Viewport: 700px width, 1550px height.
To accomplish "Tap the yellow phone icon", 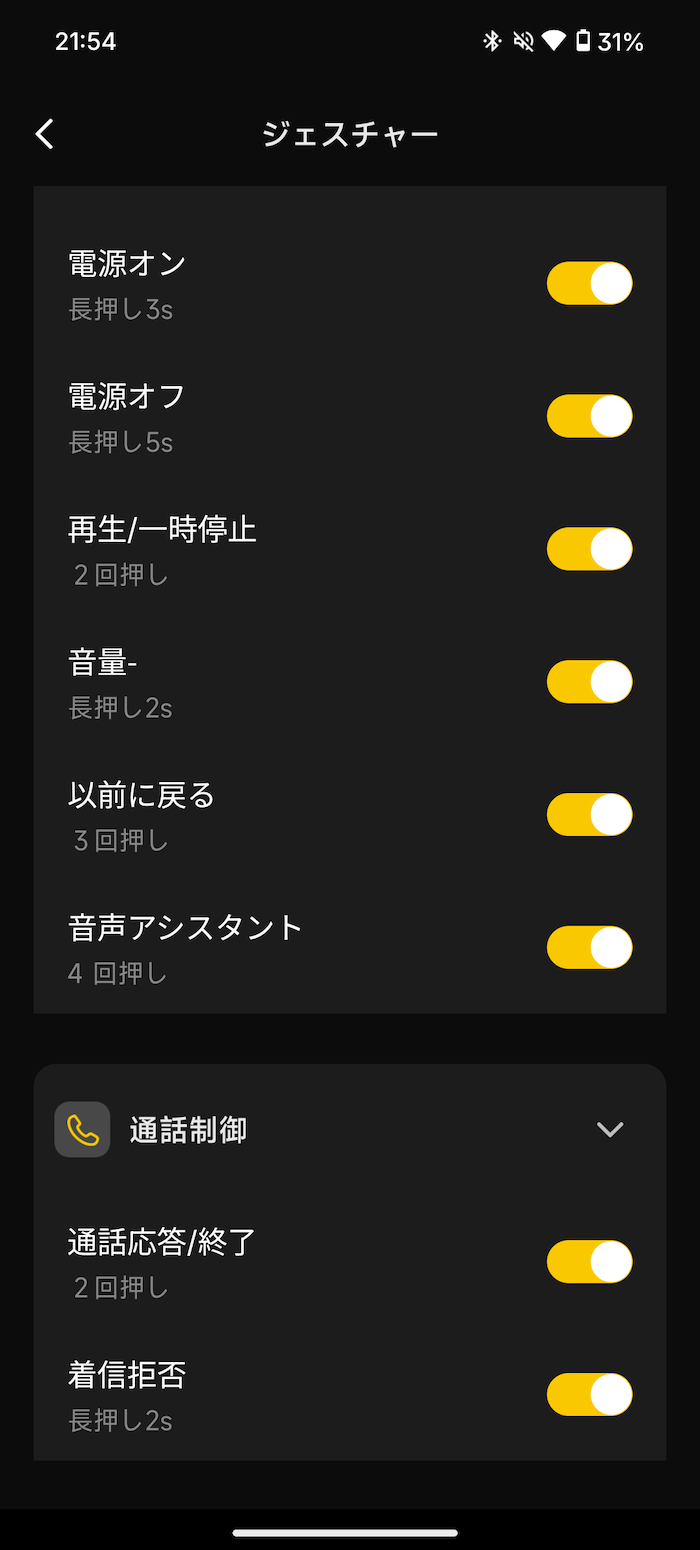I will pyautogui.click(x=82, y=1130).
